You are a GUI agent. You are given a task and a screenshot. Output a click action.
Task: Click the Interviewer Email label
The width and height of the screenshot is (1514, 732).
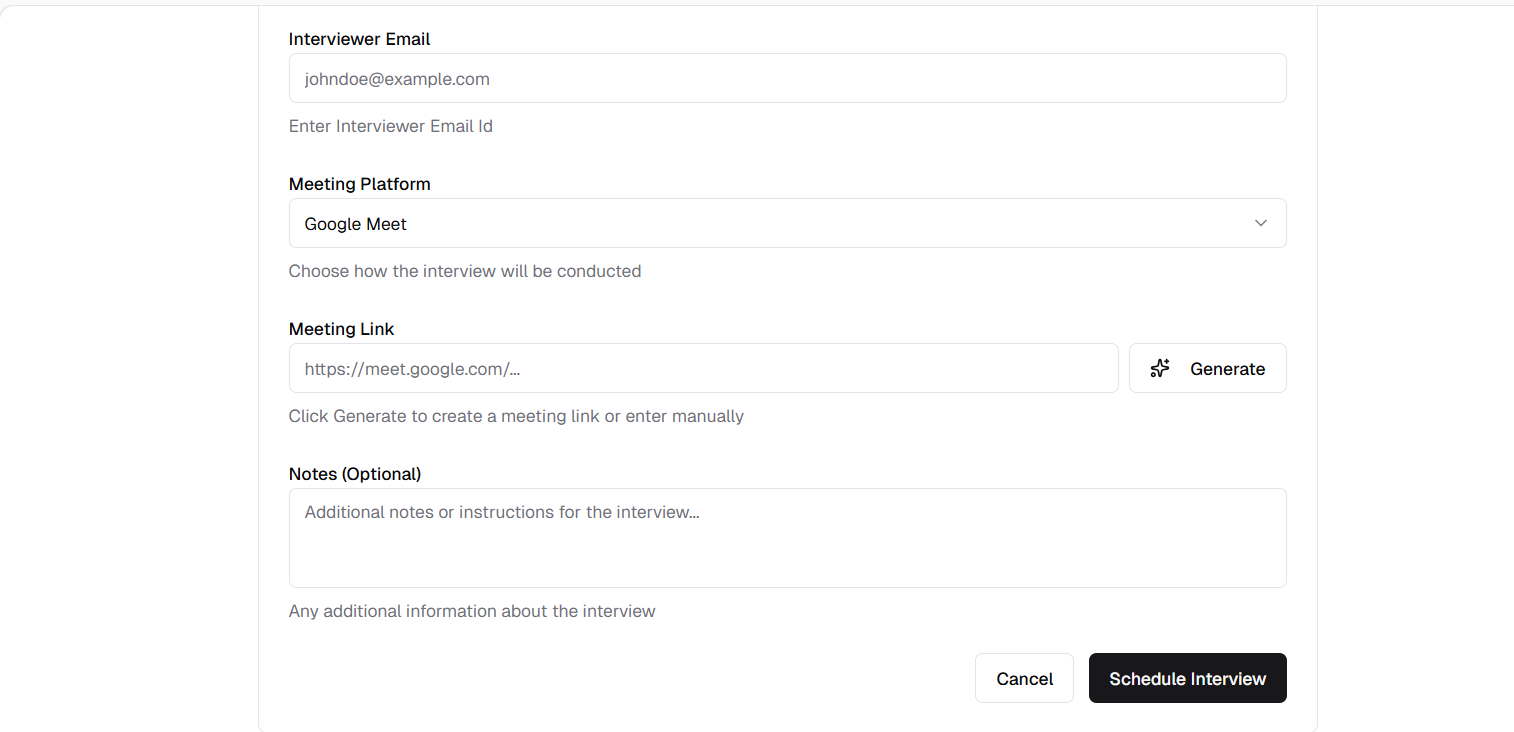point(359,39)
